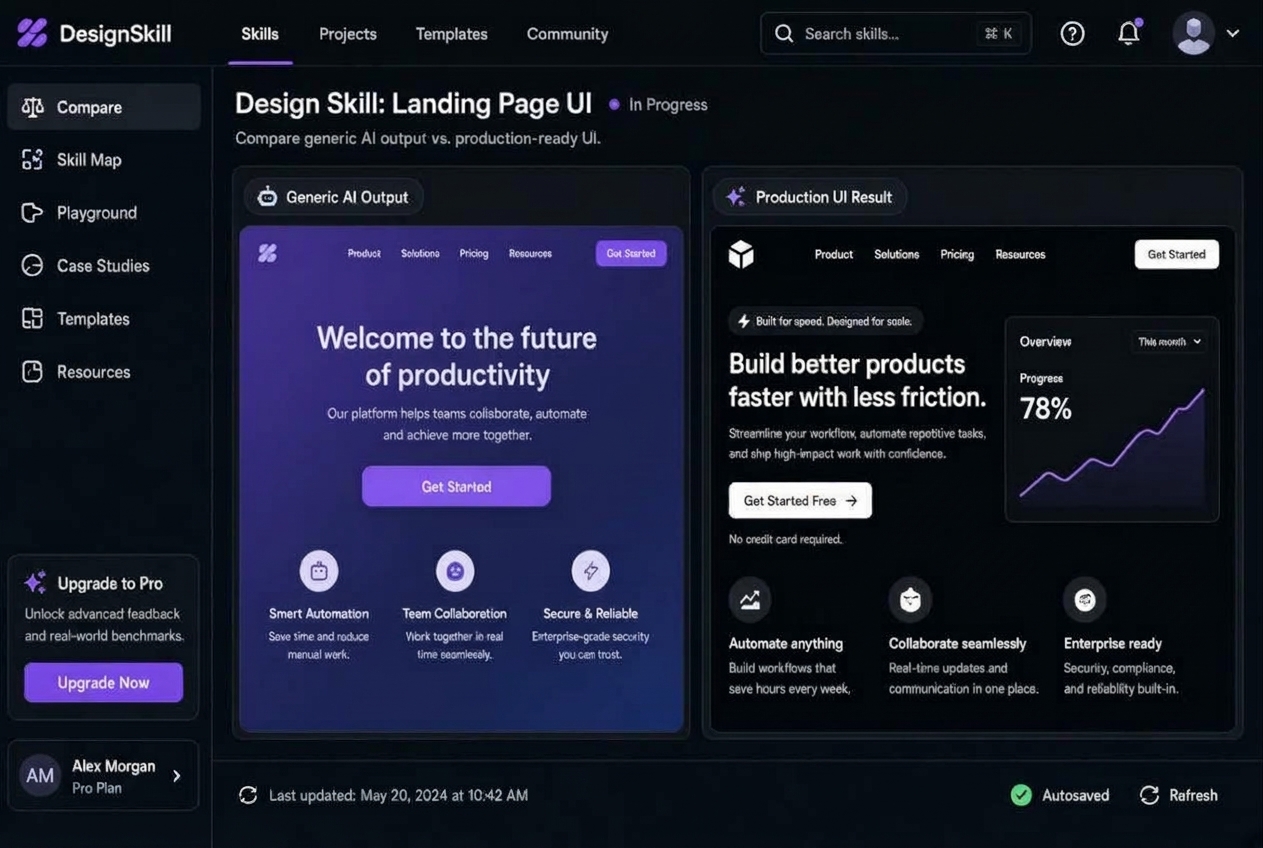Click the small purple Get Started nav button
This screenshot has height=848, width=1263.
point(631,254)
